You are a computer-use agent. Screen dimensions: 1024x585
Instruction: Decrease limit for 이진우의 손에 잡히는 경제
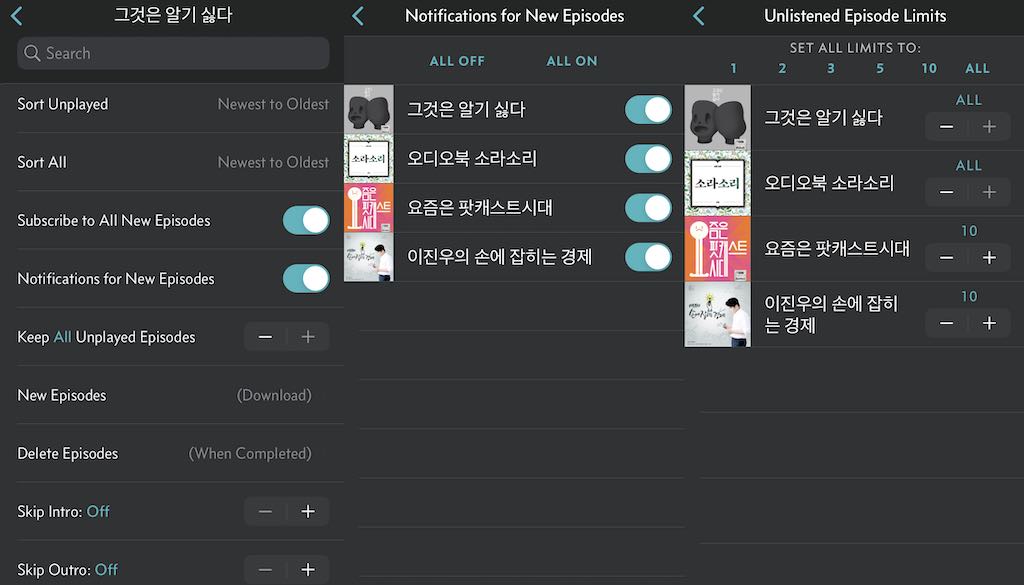click(x=946, y=323)
